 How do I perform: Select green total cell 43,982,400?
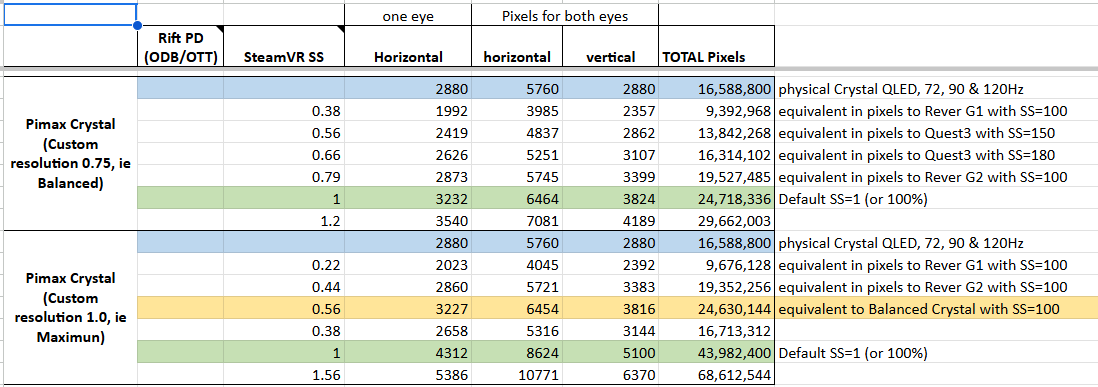point(716,353)
